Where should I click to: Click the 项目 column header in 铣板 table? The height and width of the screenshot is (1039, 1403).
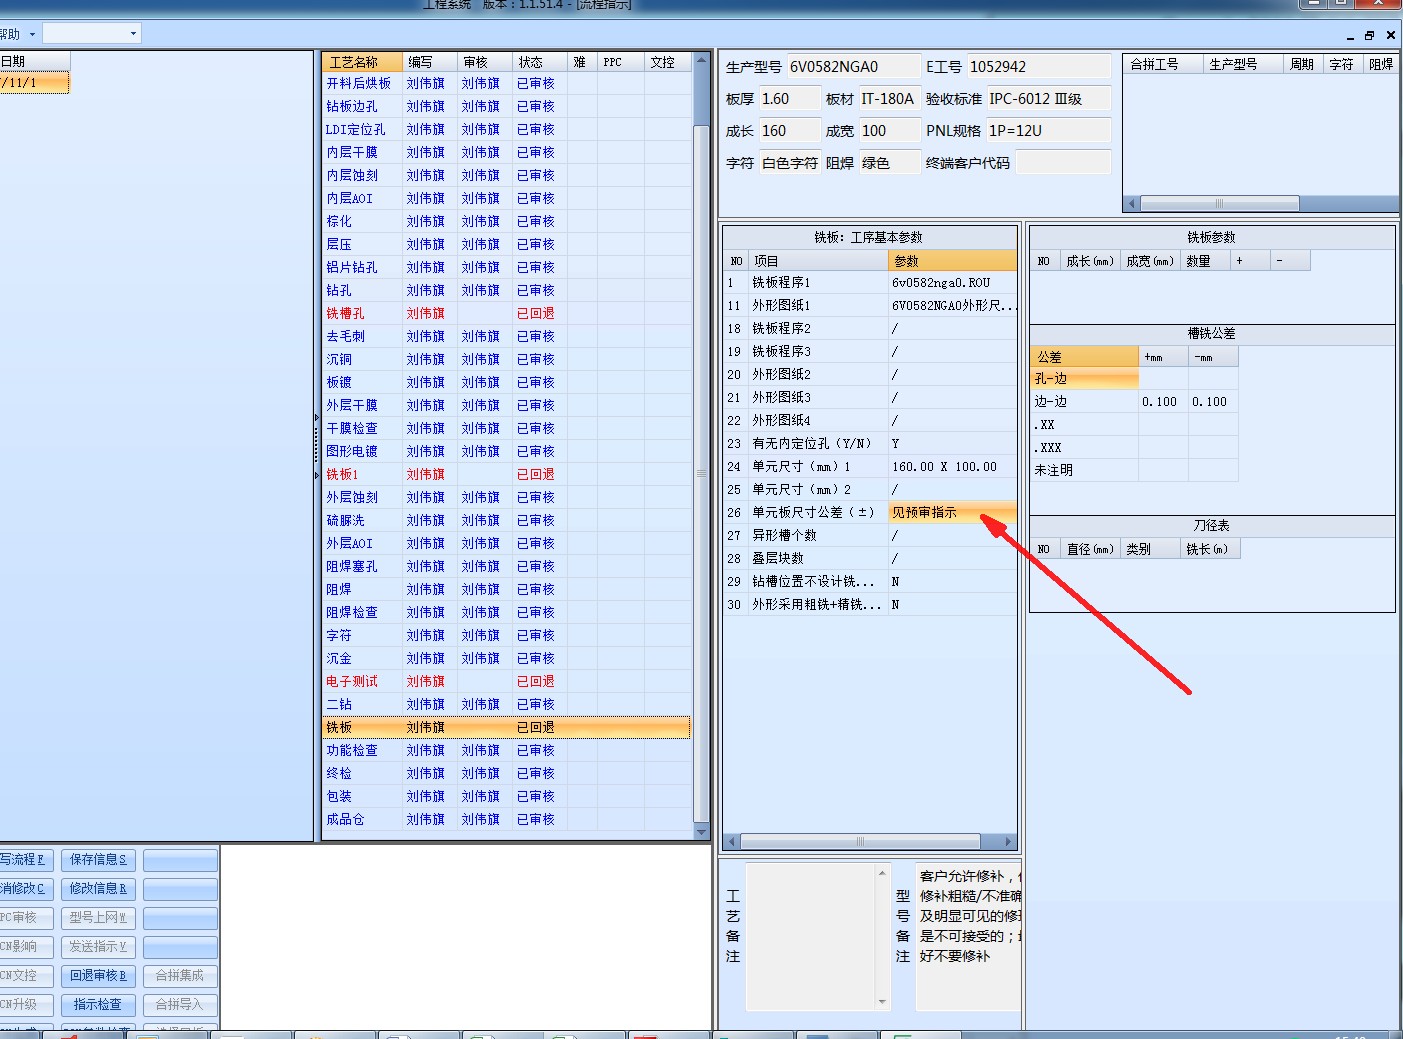click(818, 261)
